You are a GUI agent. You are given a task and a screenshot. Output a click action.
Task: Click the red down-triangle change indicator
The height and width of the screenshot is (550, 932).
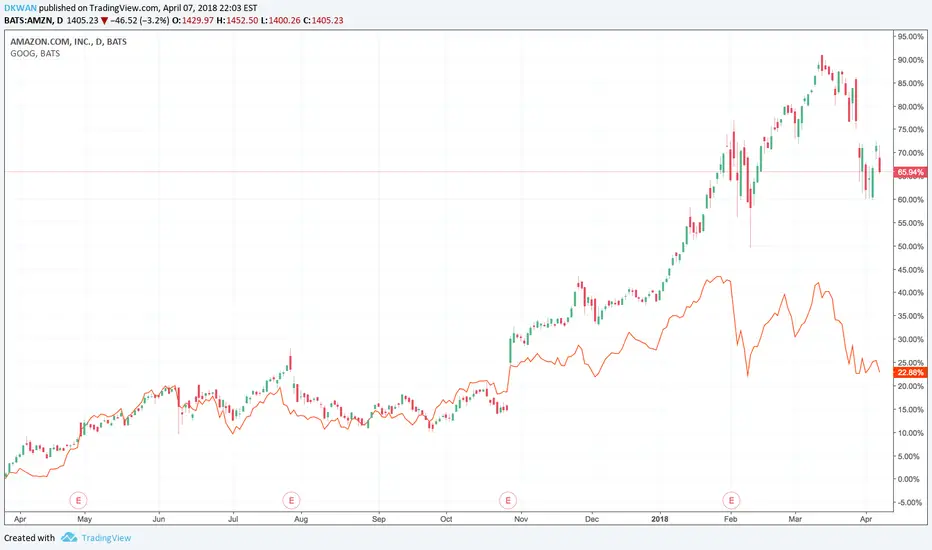[105, 21]
